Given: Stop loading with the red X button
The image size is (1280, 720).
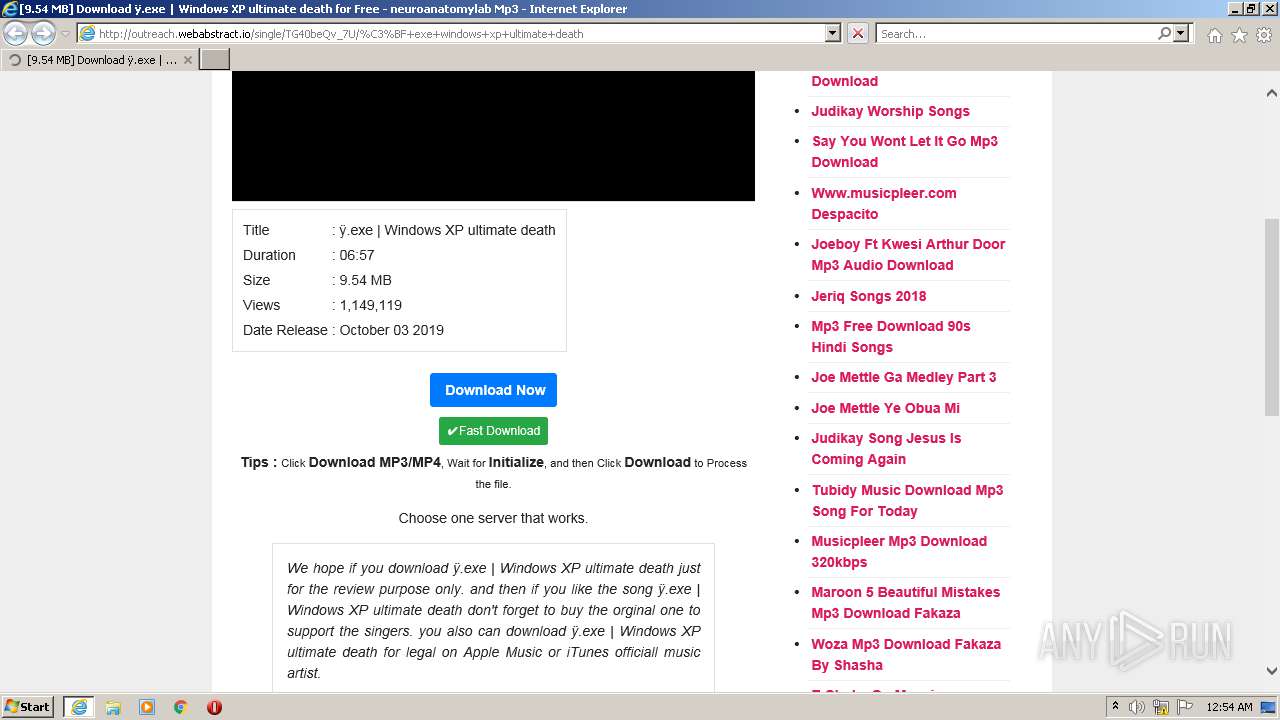Looking at the screenshot, I should point(857,33).
